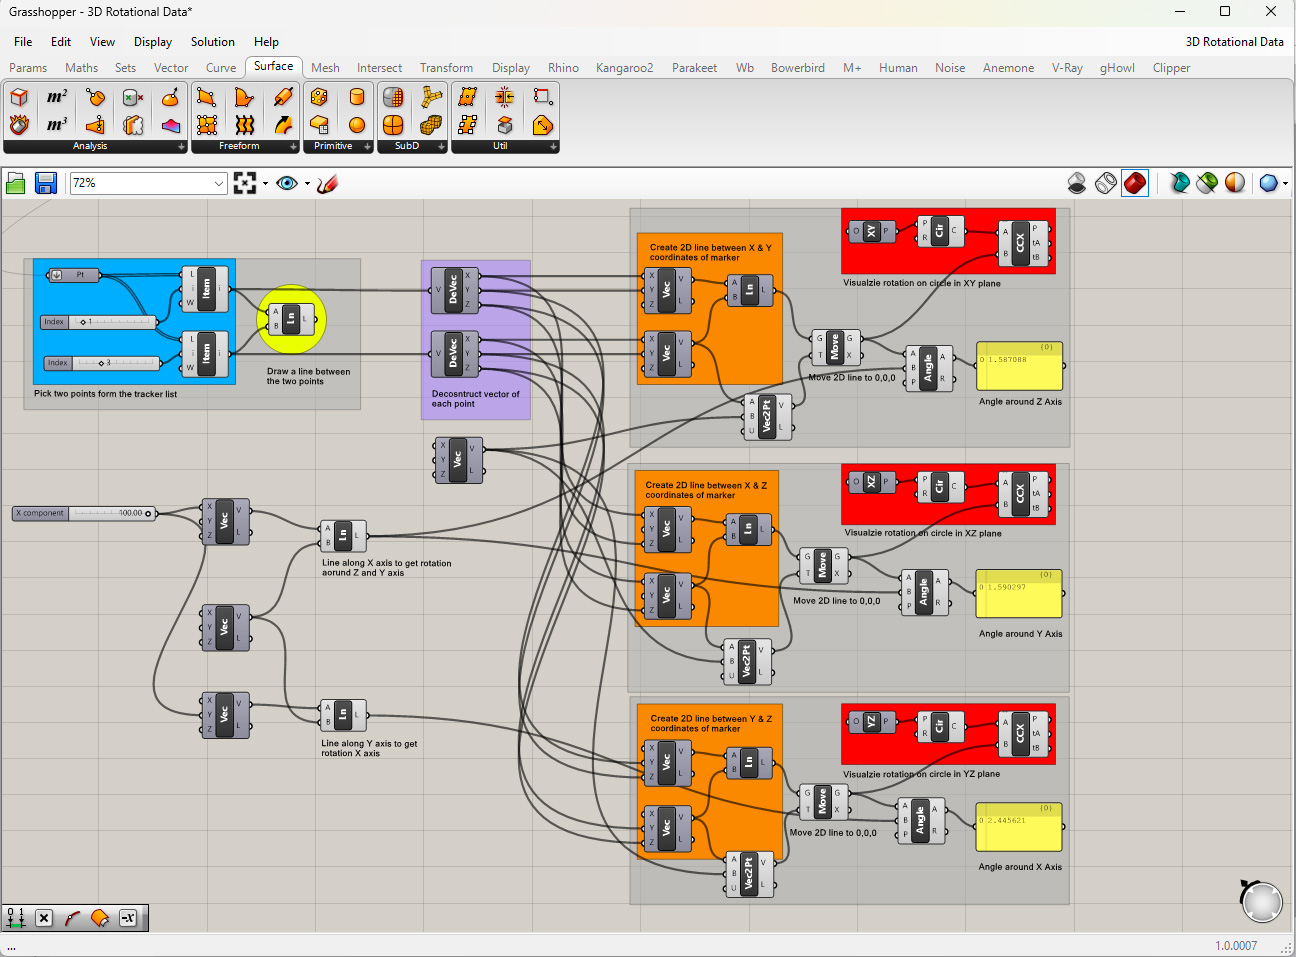Click the X component number slider

coord(85,513)
